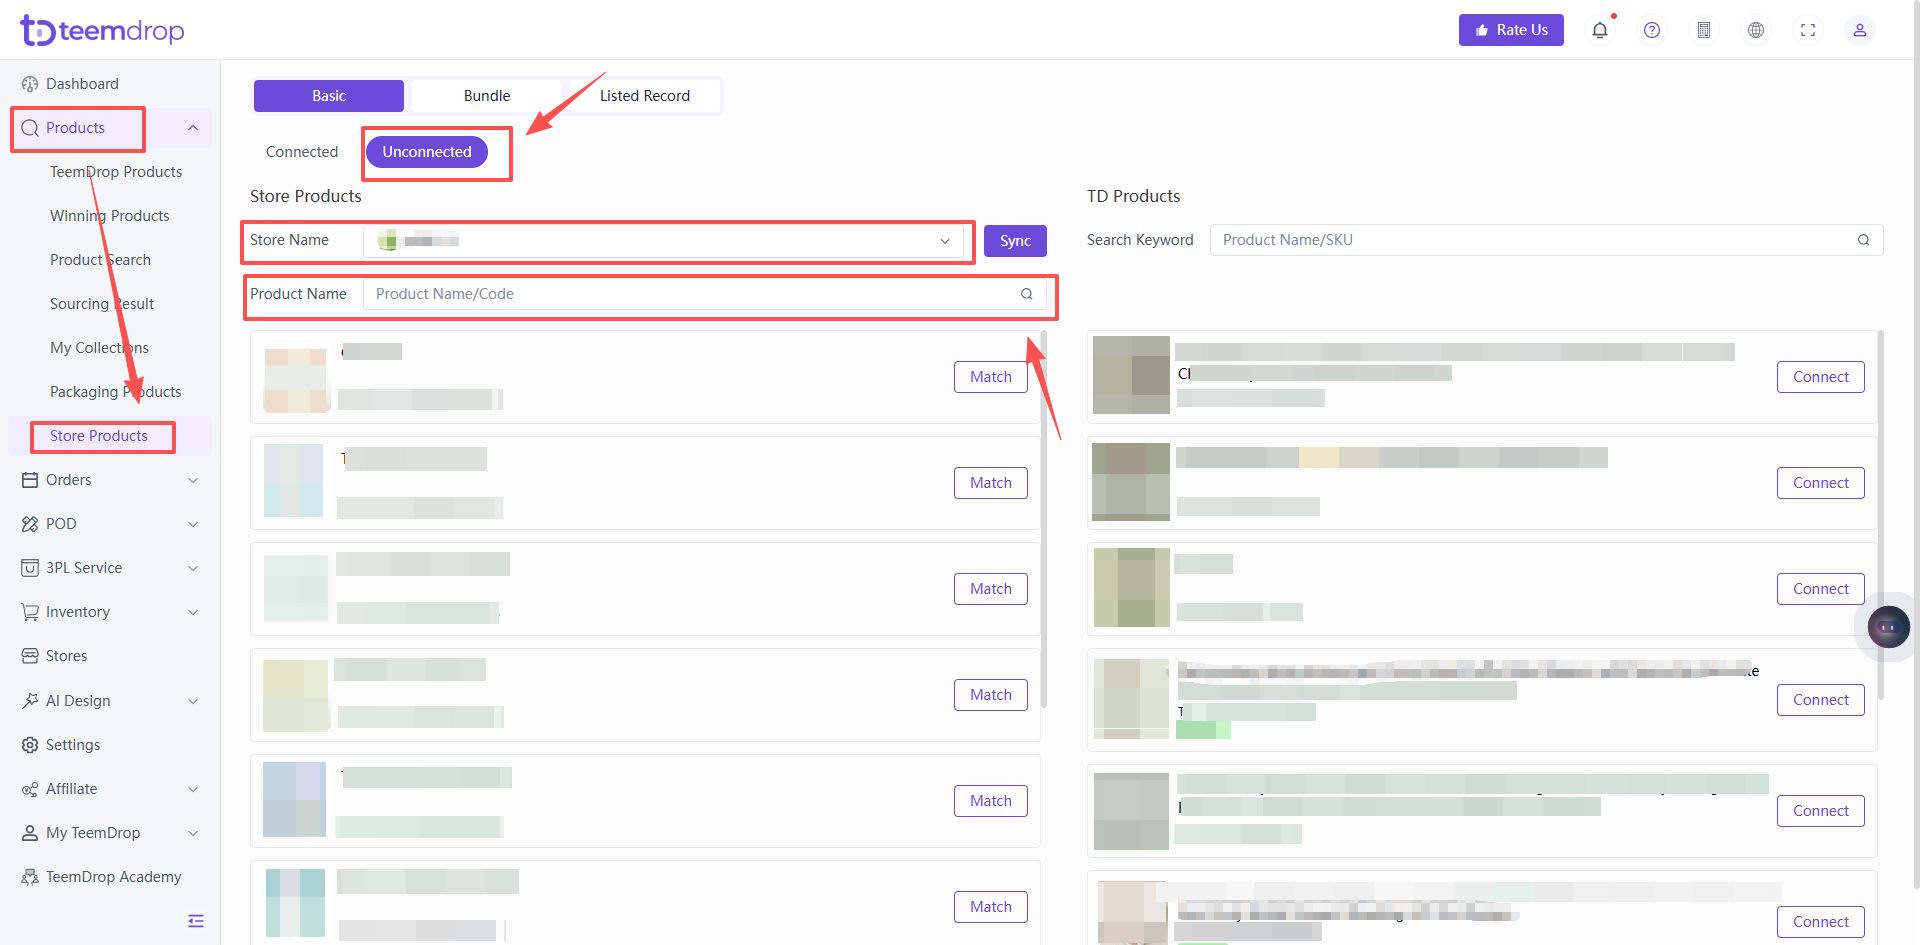Focus the TD Products search keyword field
1920x945 pixels.
(1547, 240)
